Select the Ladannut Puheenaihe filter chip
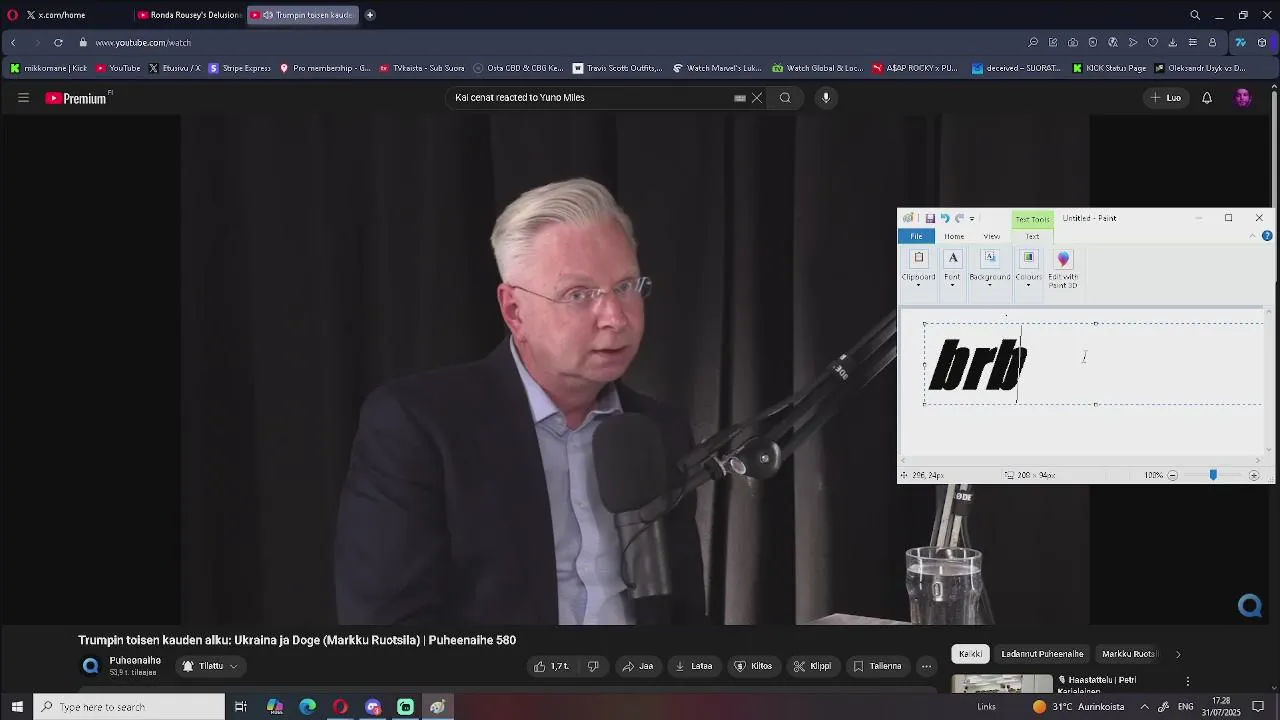 tap(1042, 654)
